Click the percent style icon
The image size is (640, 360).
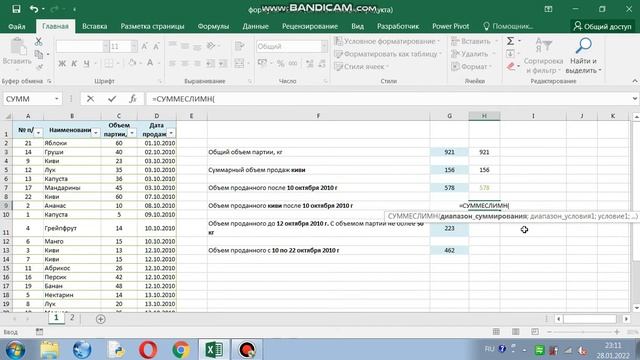point(280,63)
